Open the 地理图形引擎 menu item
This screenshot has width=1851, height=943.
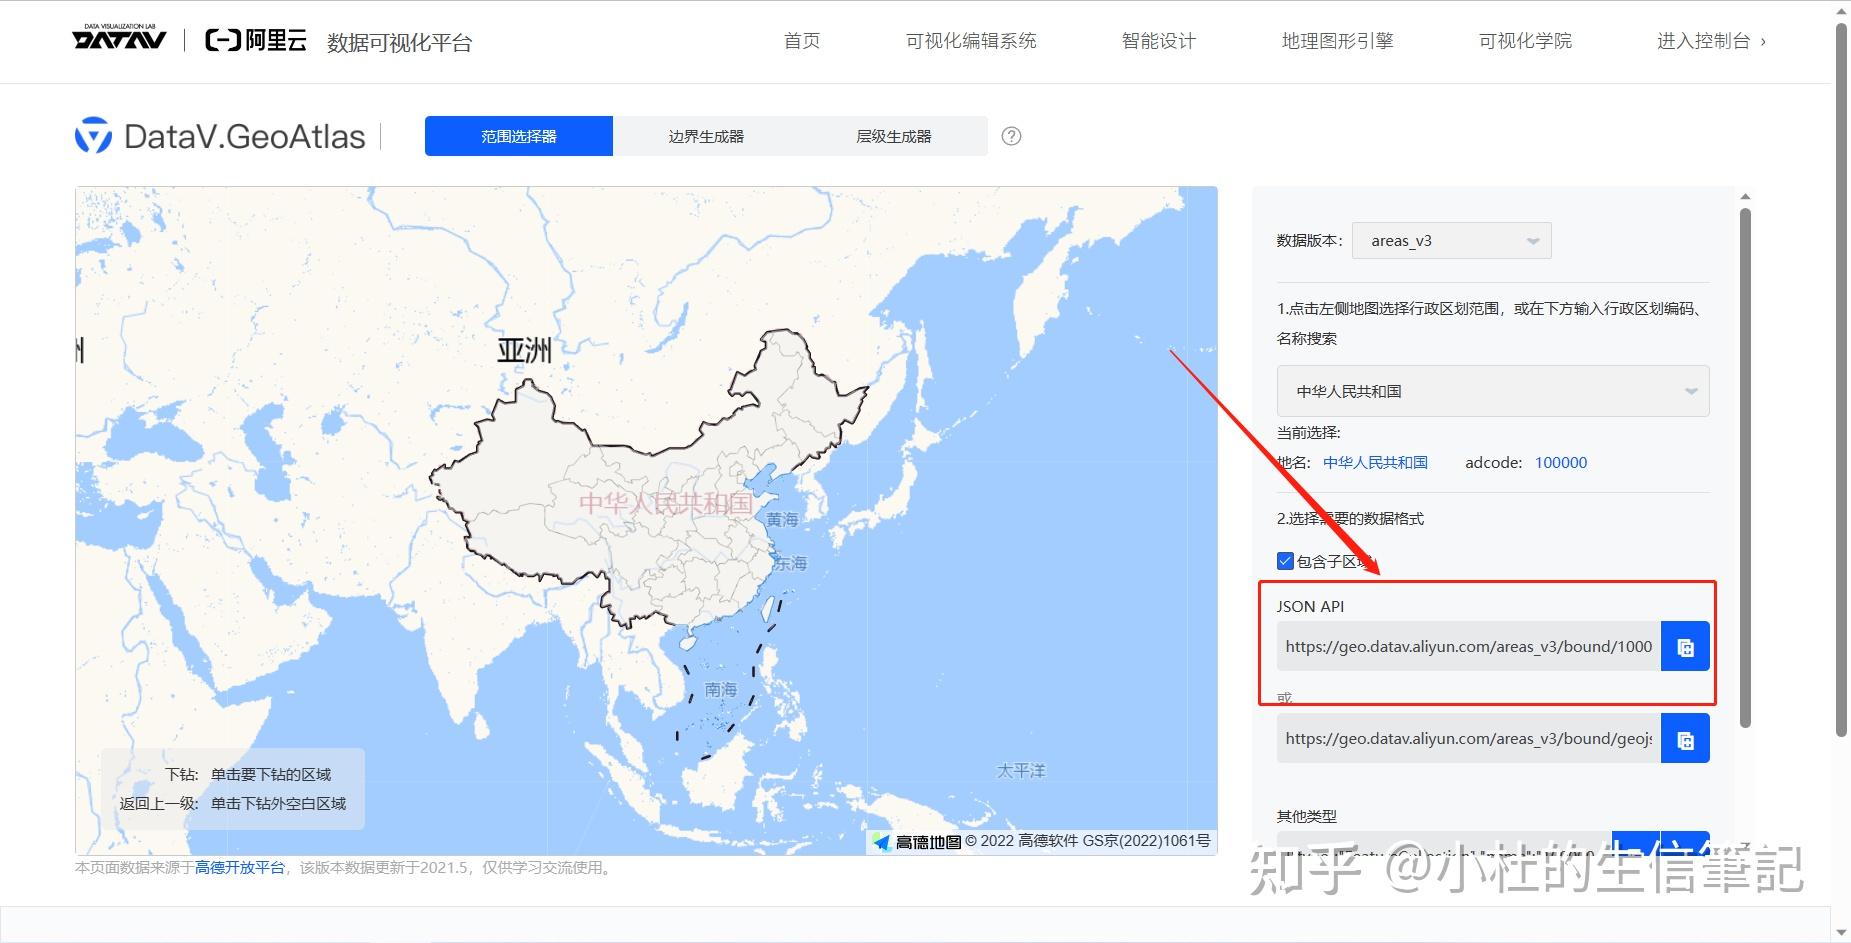1337,41
